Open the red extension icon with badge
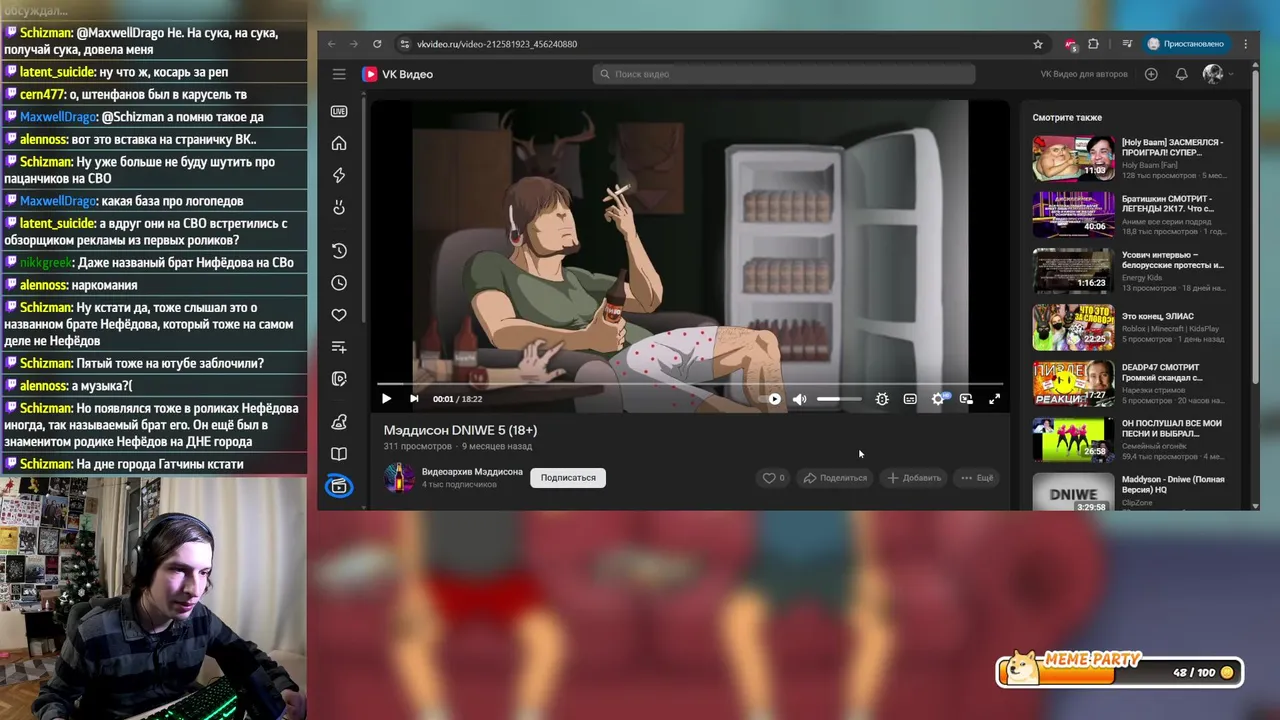This screenshot has width=1280, height=720. [x=1071, y=44]
